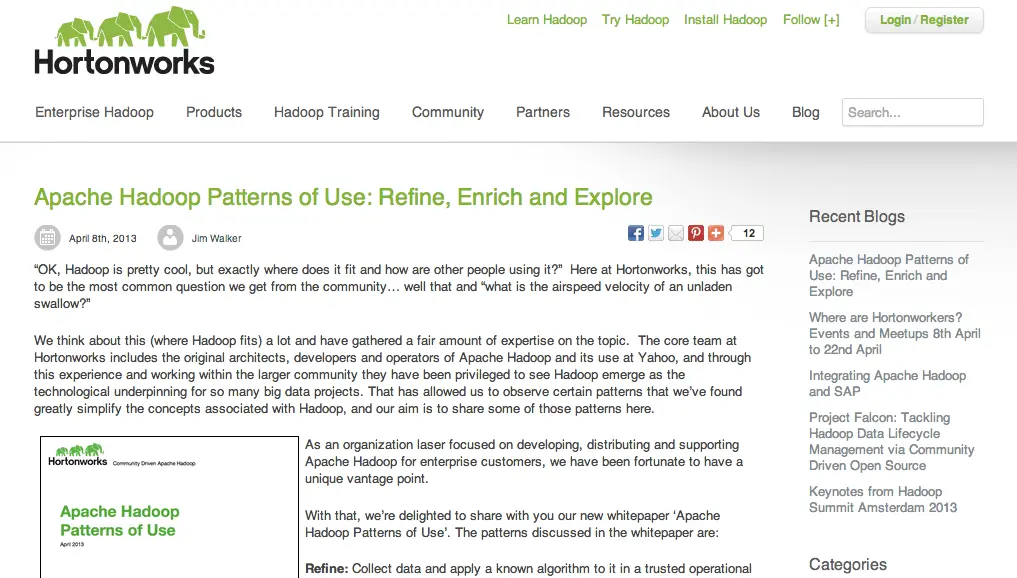Open Jim Walker's author link
1017x578 pixels.
pyautogui.click(x=217, y=239)
